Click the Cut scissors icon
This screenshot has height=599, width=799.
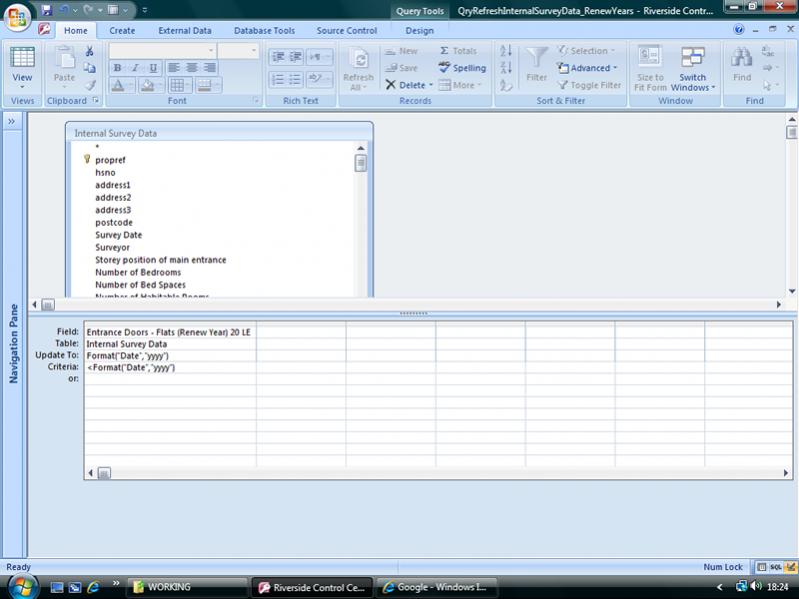point(90,51)
